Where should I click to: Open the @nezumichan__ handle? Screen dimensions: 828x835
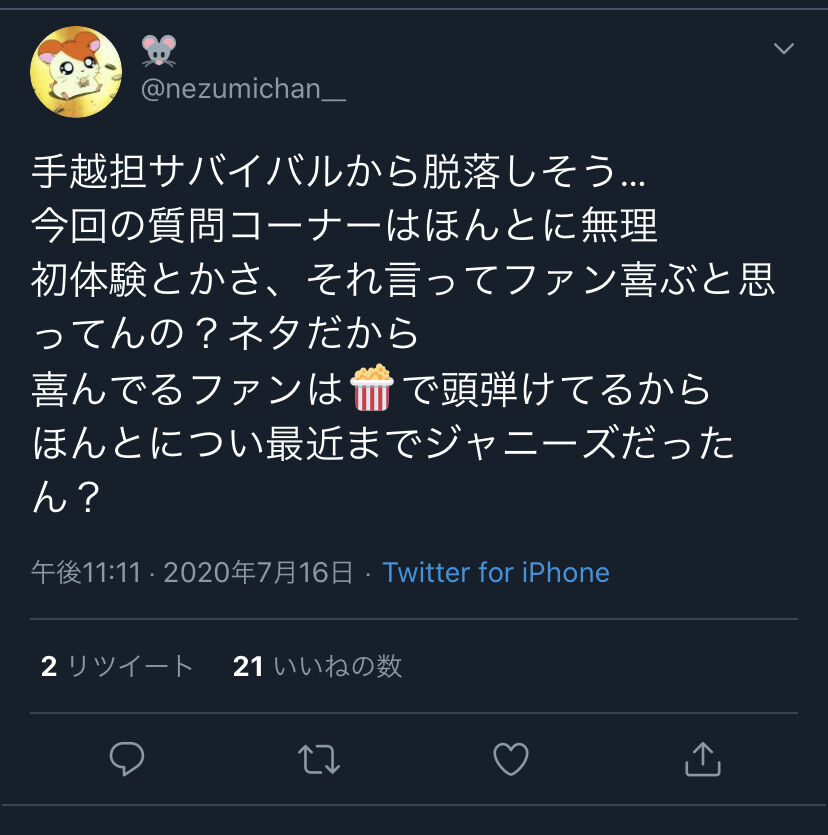coord(243,89)
